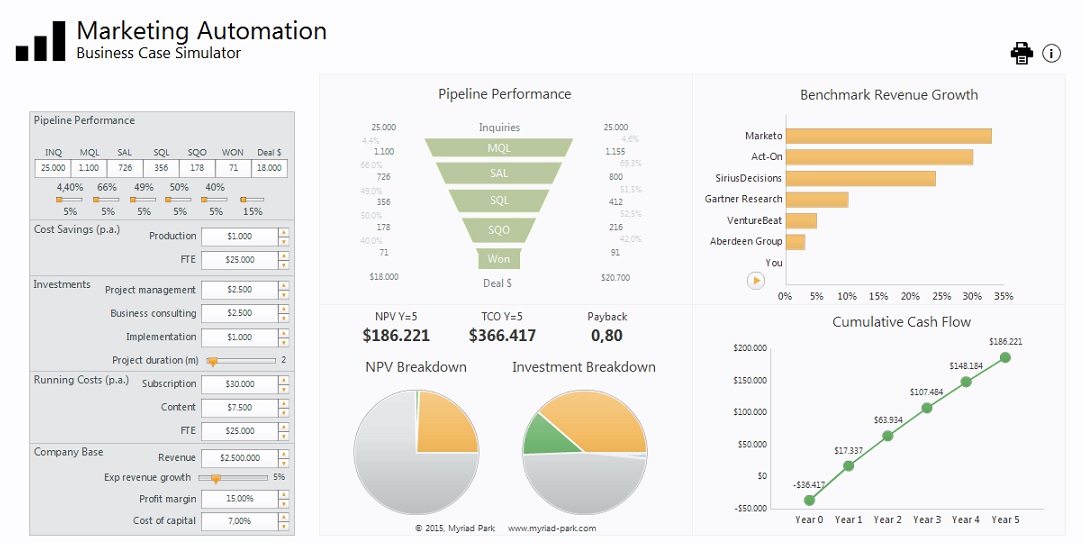Select the Deal $ input field
This screenshot has width=1084, height=543.
(268, 168)
